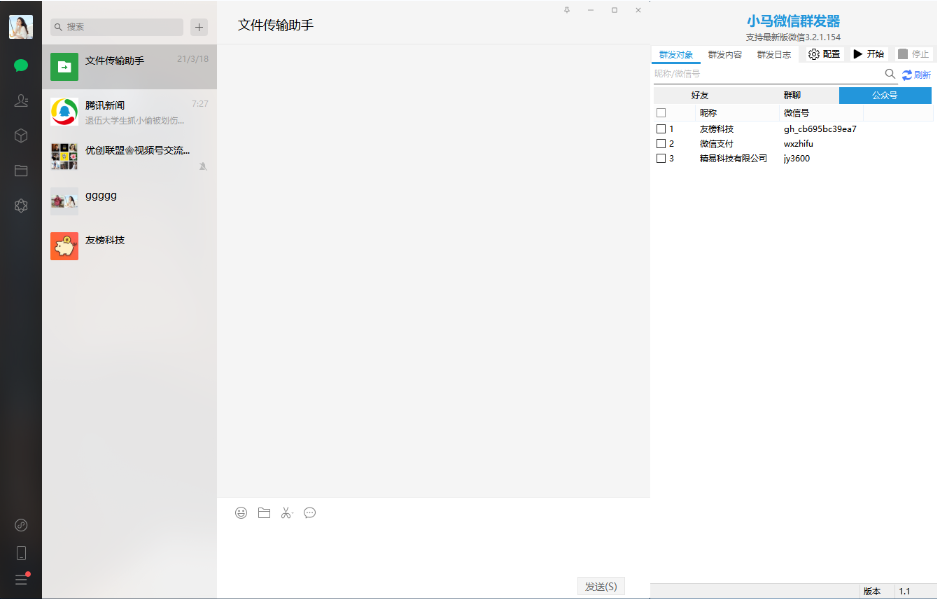Check the box for 微信支付 row
The image size is (937, 599).
661,144
